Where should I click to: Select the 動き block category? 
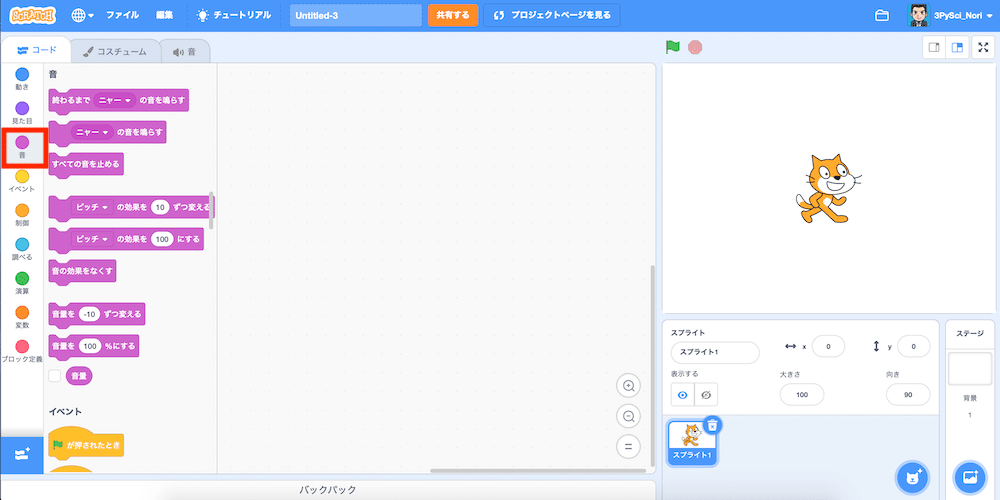(22, 79)
